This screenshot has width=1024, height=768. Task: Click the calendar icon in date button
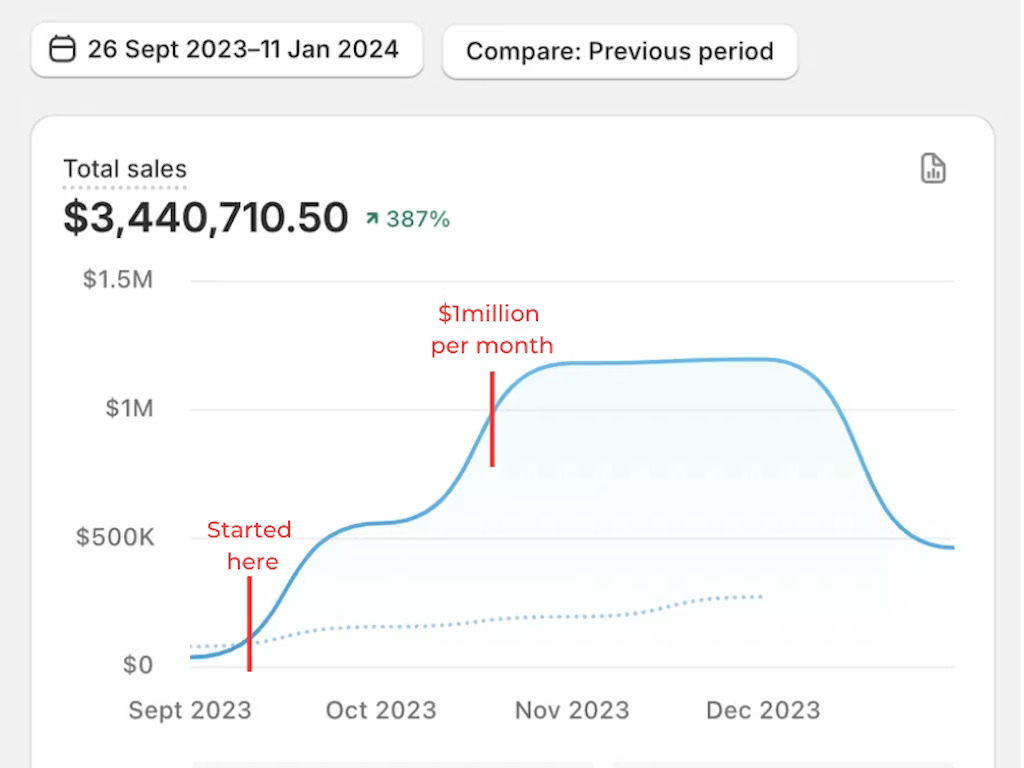[62, 49]
